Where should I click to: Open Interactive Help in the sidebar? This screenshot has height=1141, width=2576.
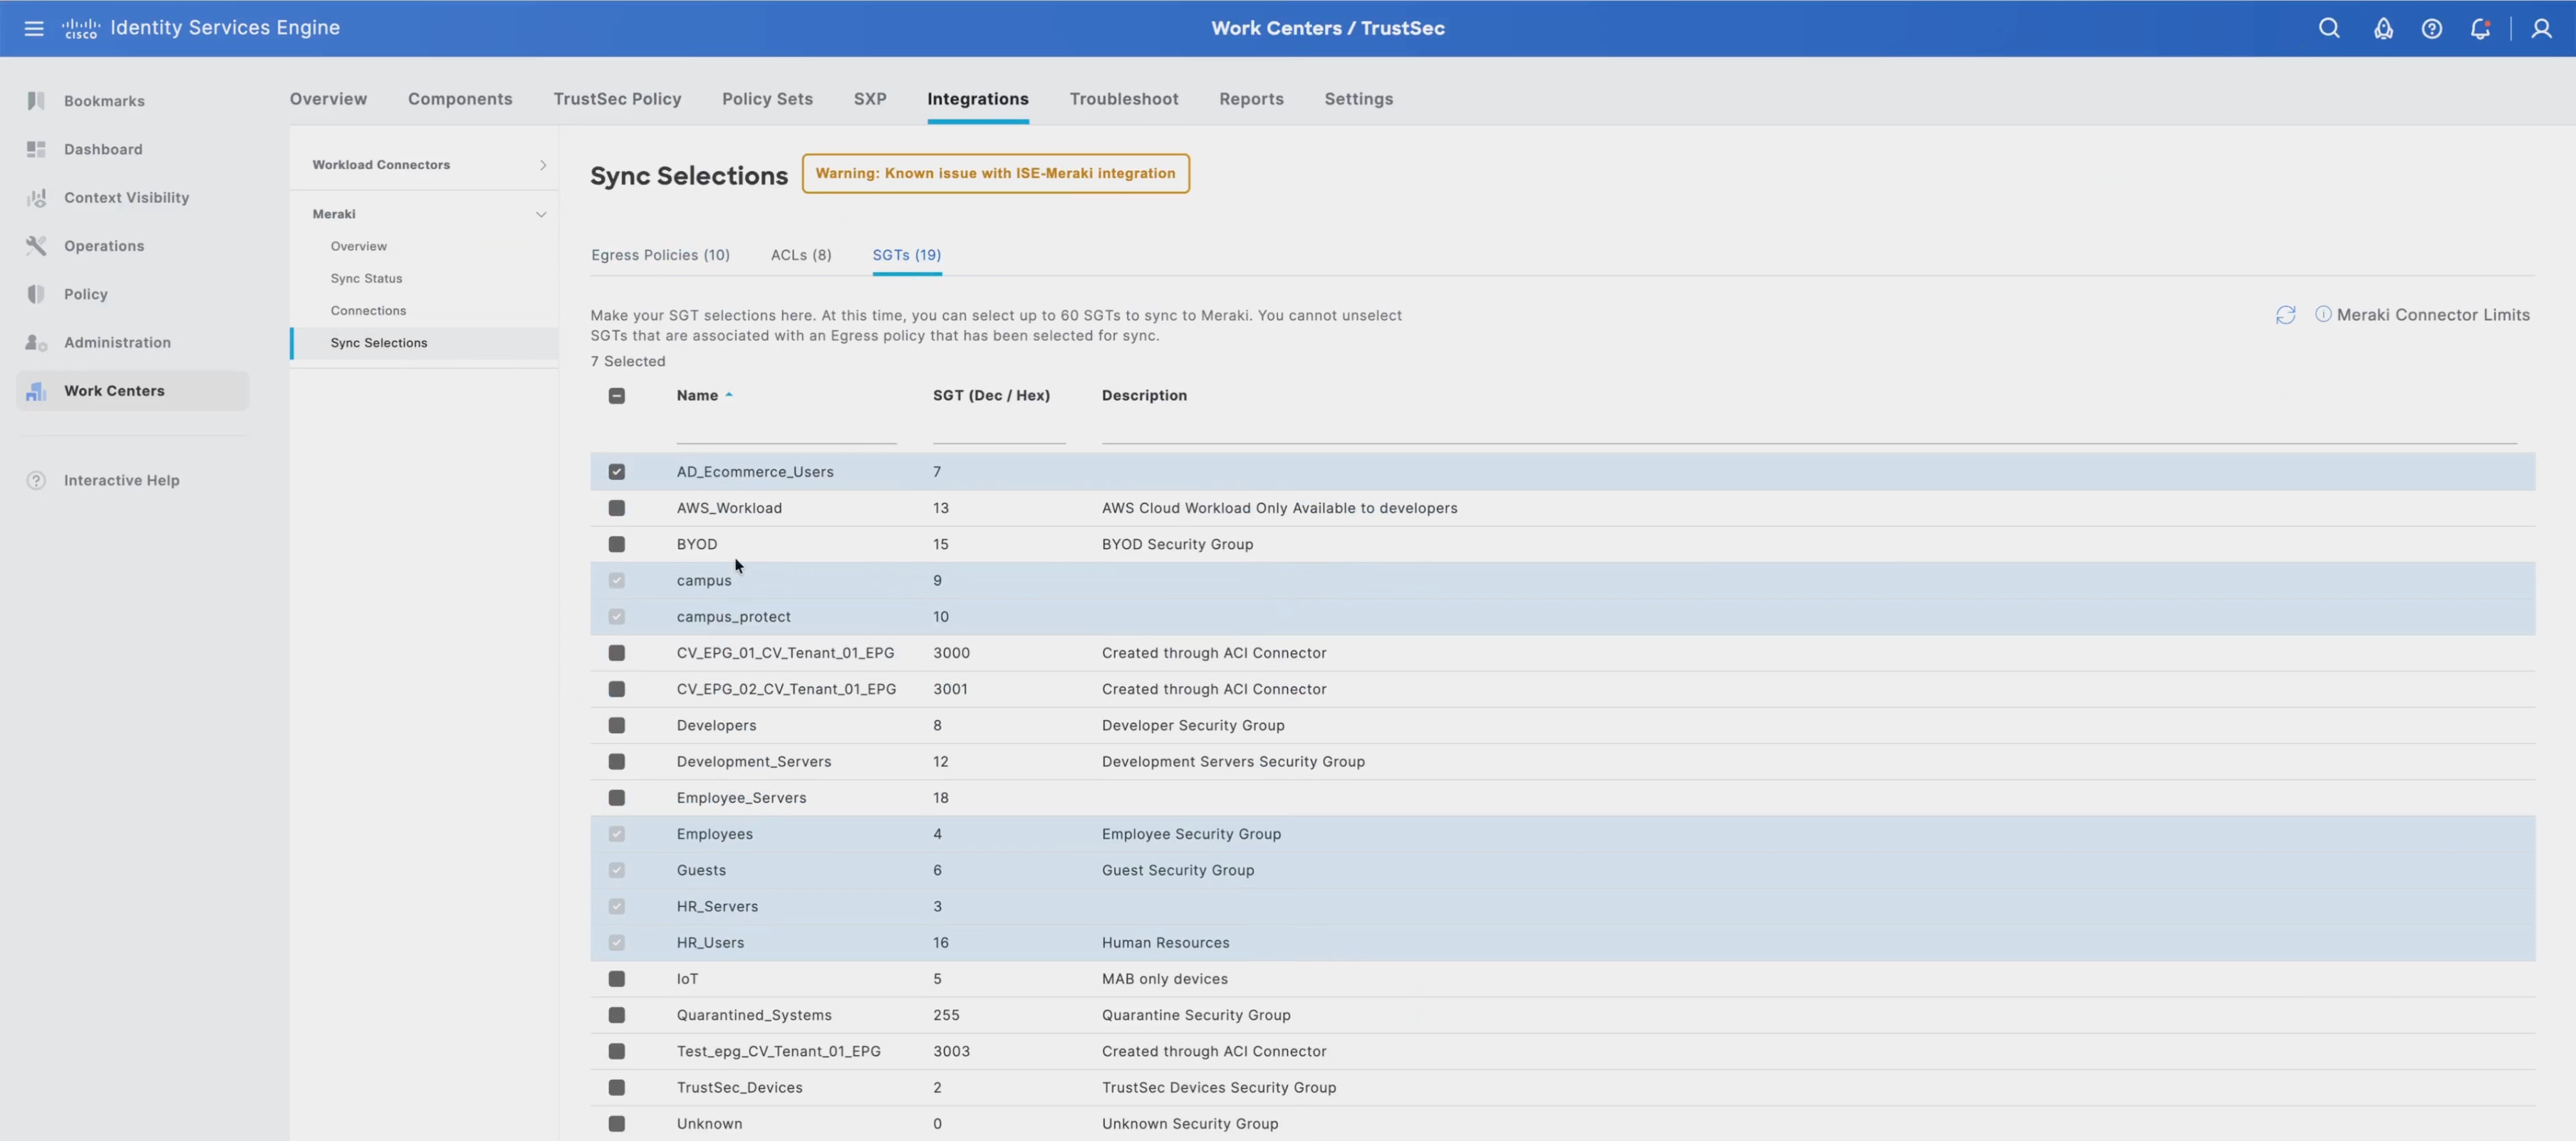(121, 480)
